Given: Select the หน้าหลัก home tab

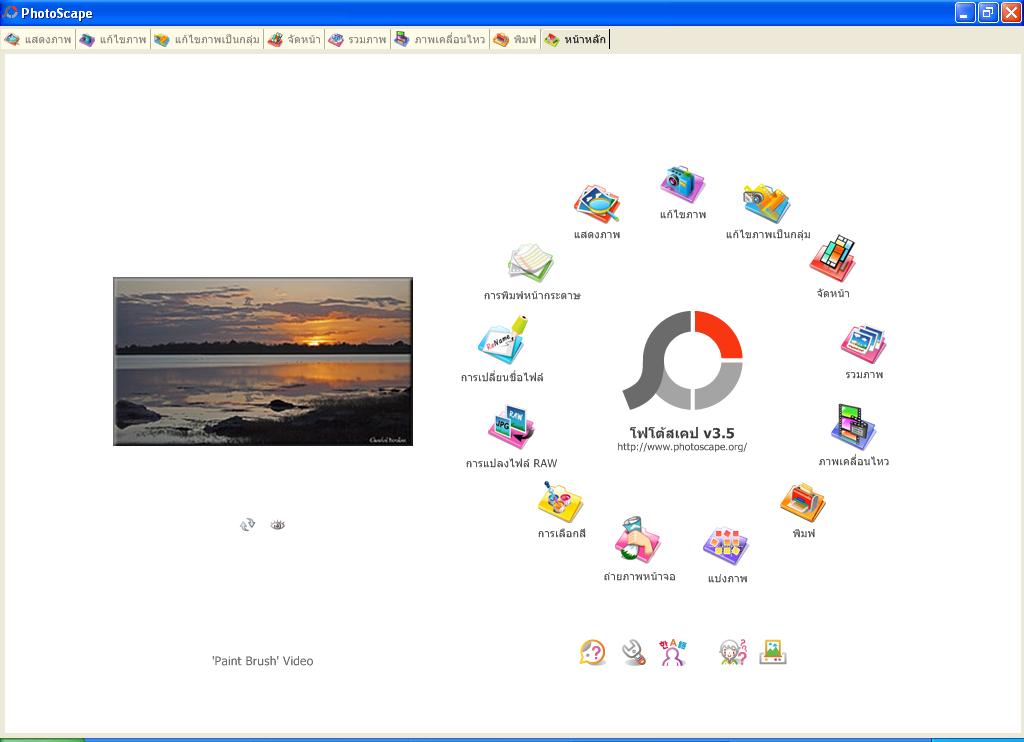Looking at the screenshot, I should point(575,39).
